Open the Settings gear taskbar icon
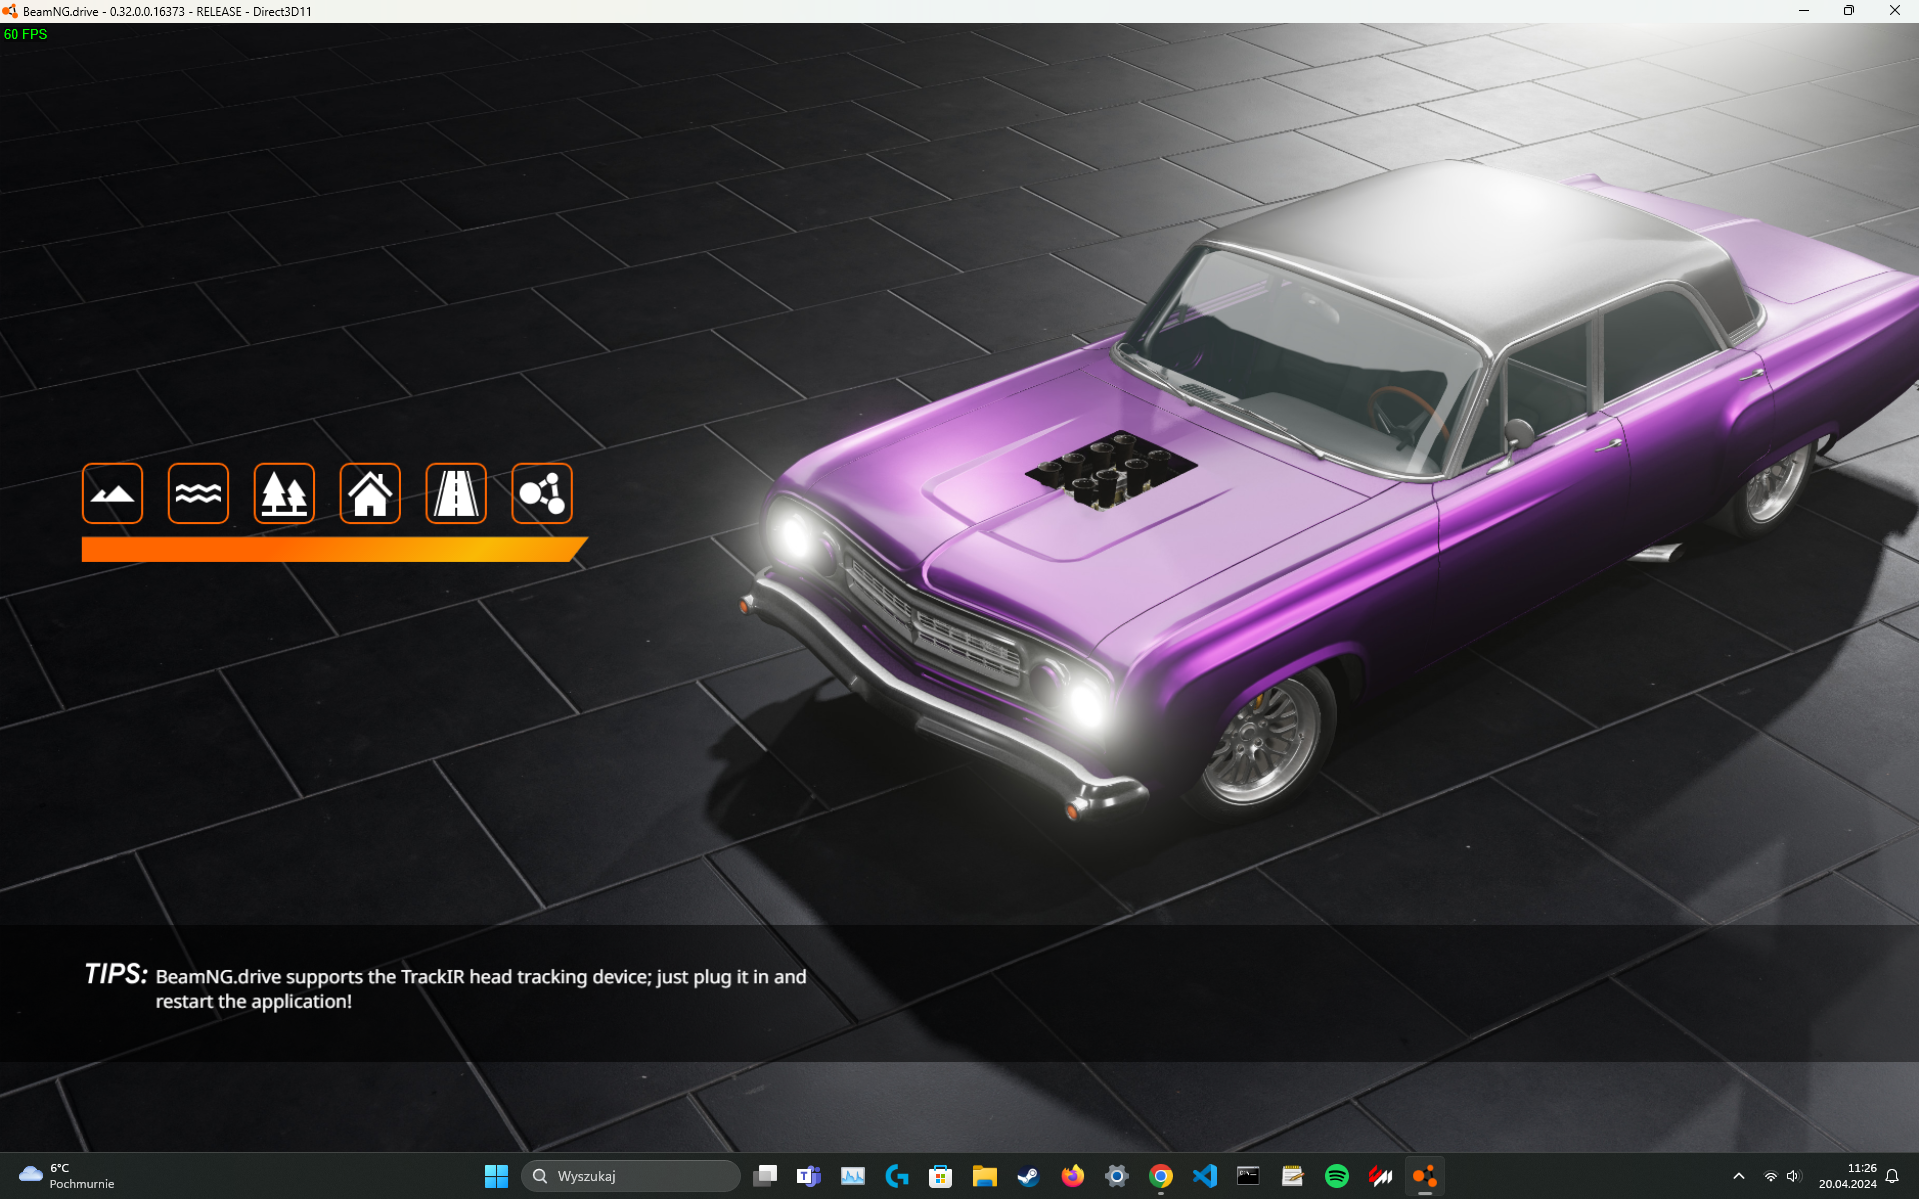Image resolution: width=1919 pixels, height=1199 pixels. coord(1116,1176)
